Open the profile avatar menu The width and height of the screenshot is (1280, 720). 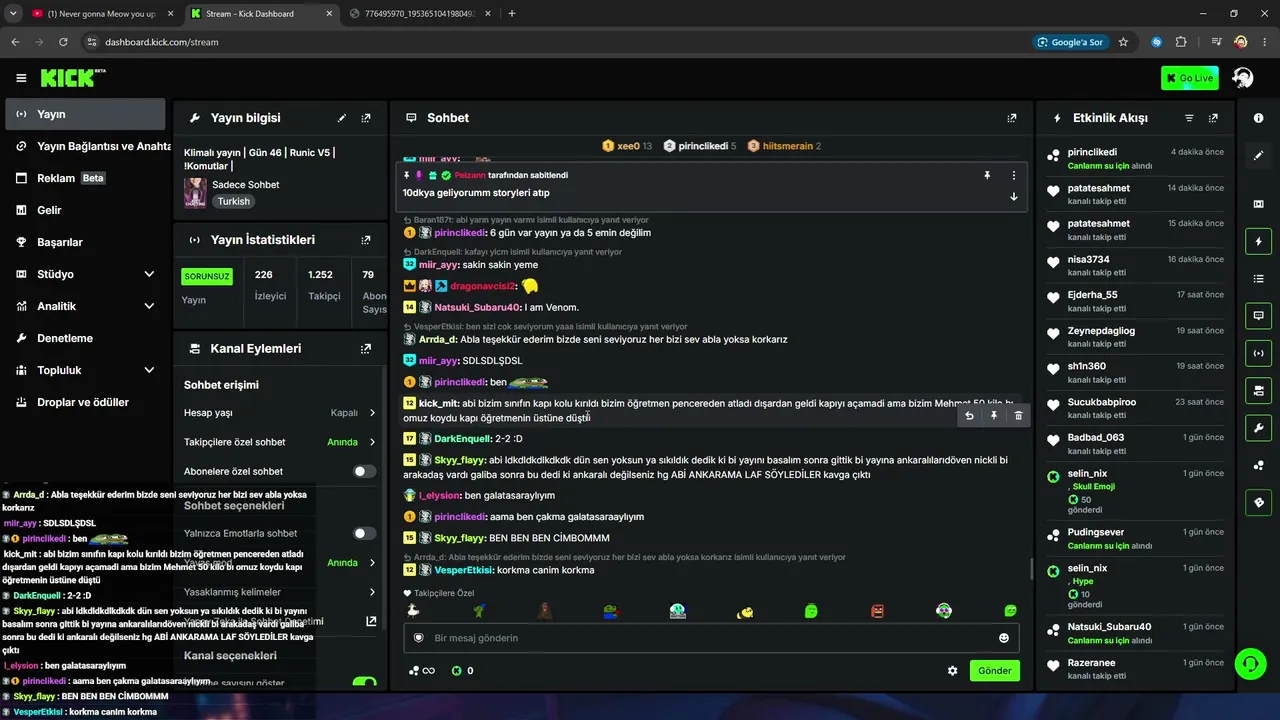1243,78
